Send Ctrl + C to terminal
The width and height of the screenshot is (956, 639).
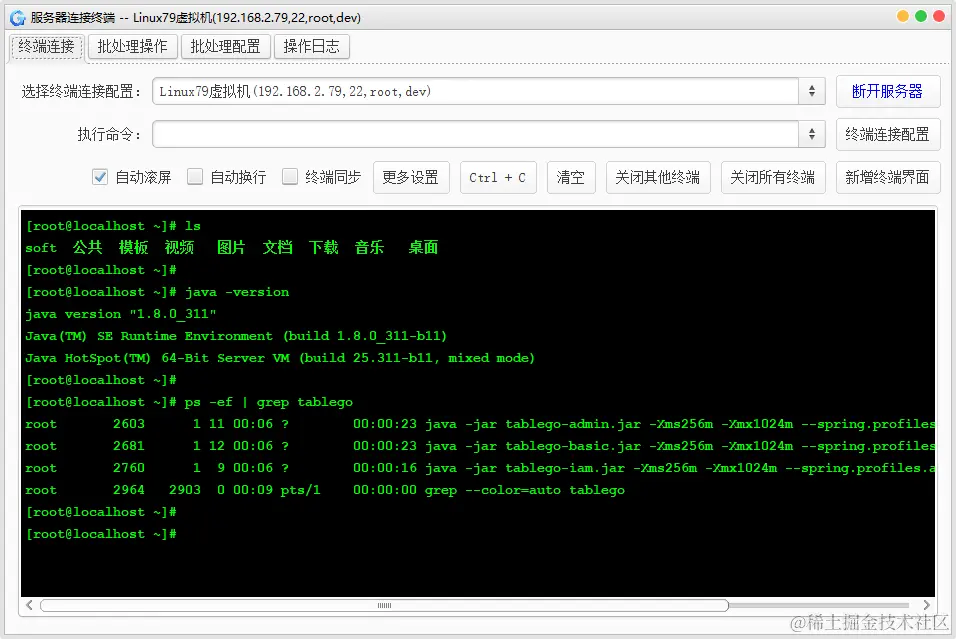tap(498, 177)
